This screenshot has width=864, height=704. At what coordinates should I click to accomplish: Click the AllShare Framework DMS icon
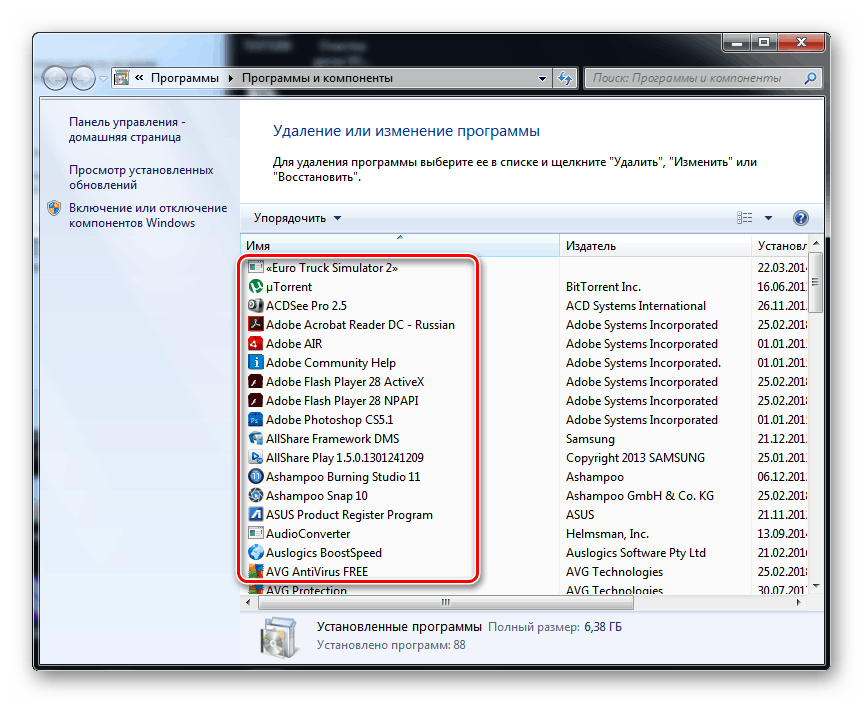256,438
